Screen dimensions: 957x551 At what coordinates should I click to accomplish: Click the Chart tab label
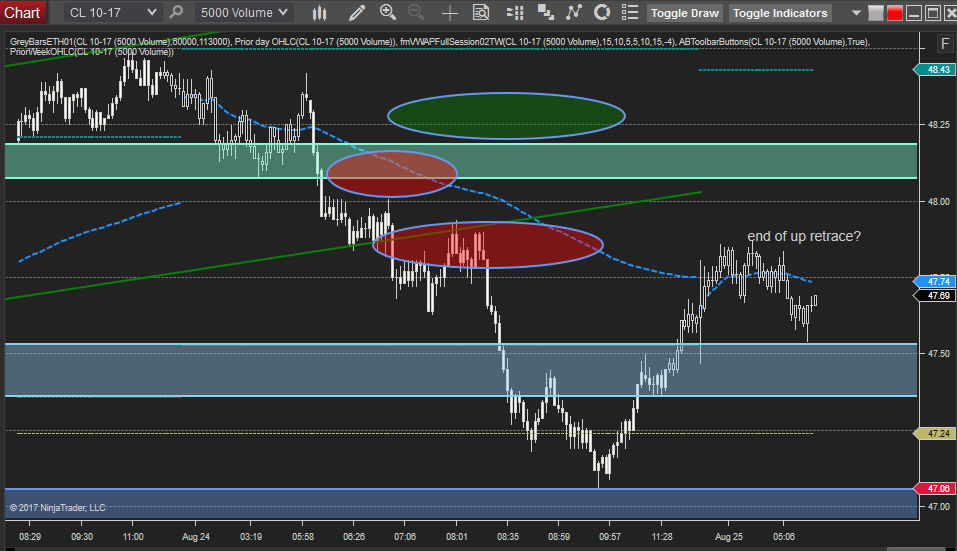23,12
